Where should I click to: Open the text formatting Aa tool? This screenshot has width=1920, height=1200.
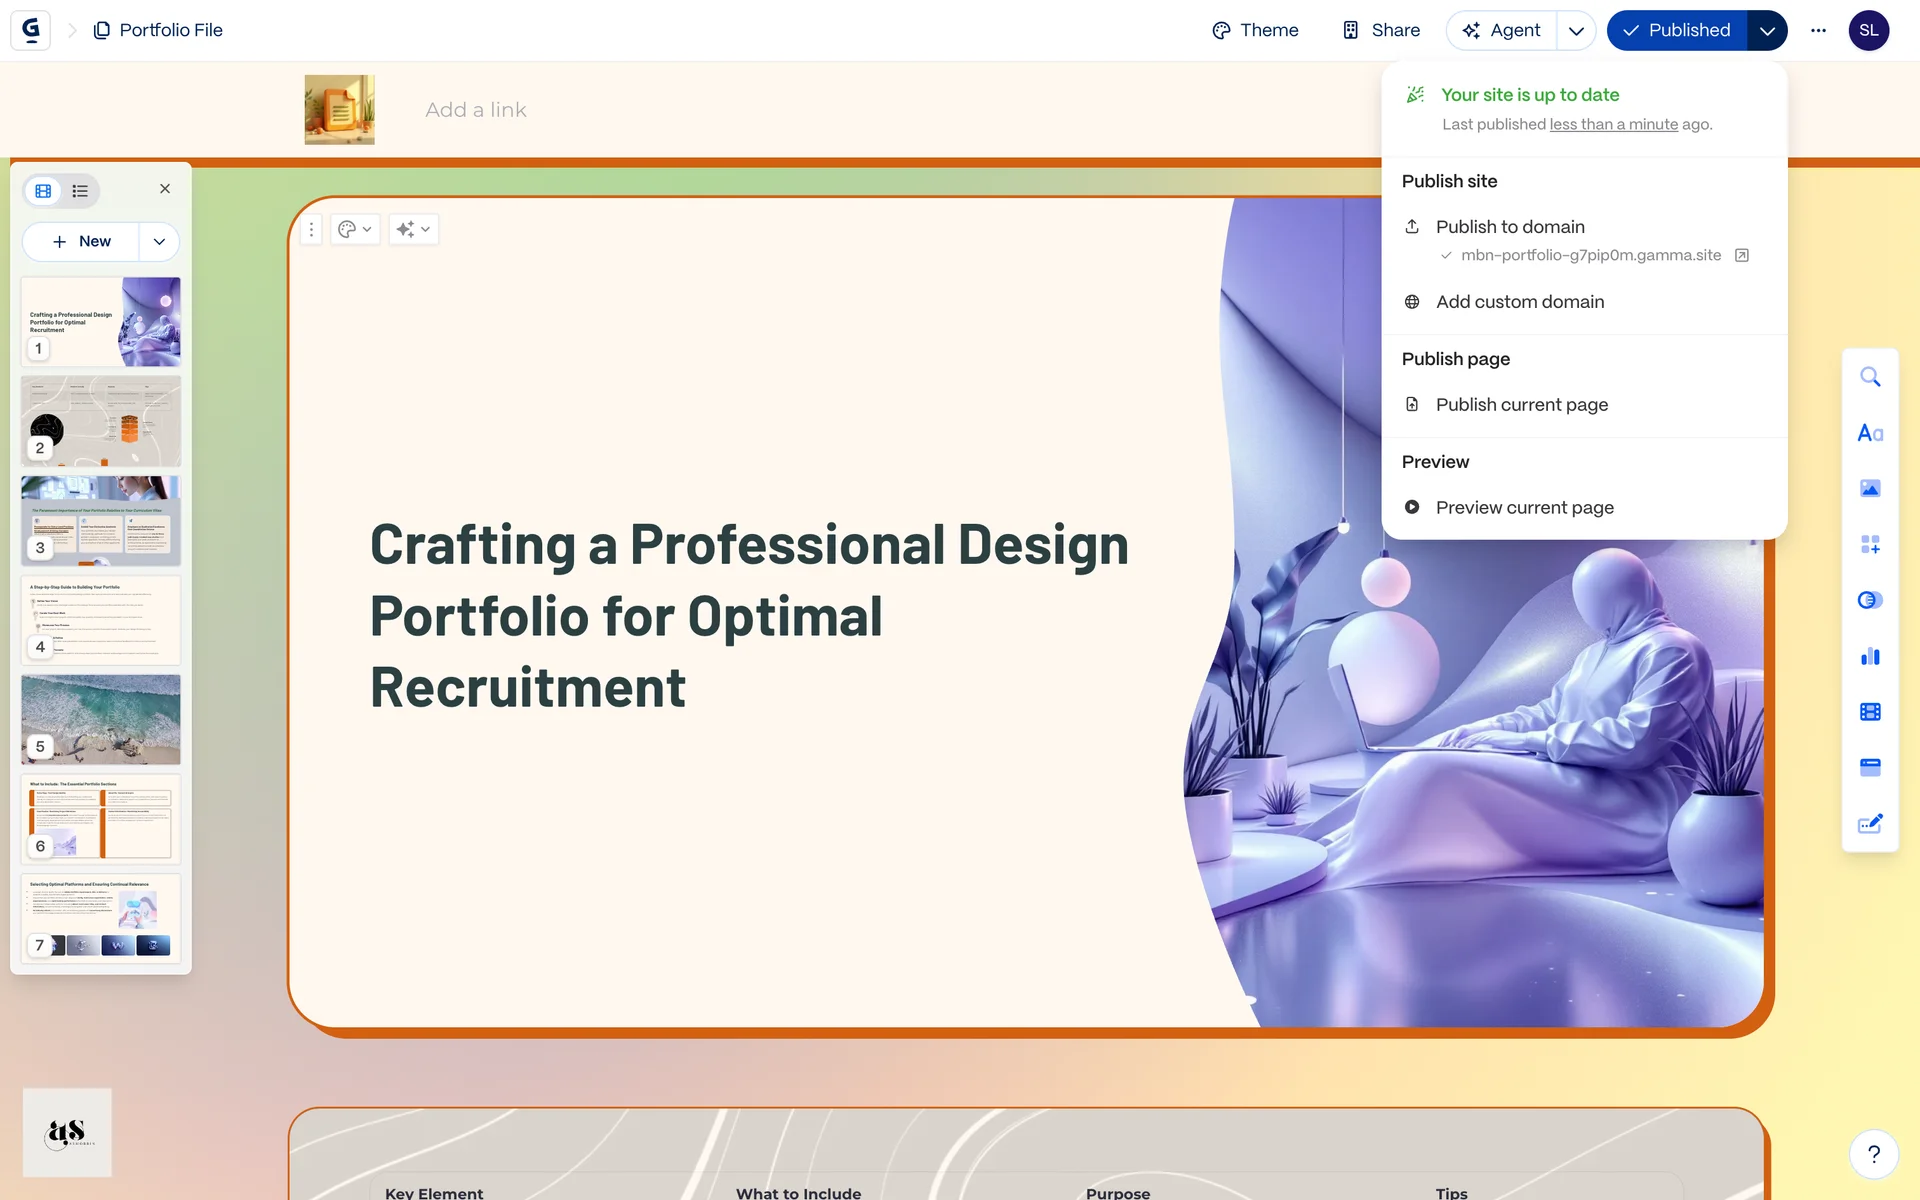coord(1869,433)
